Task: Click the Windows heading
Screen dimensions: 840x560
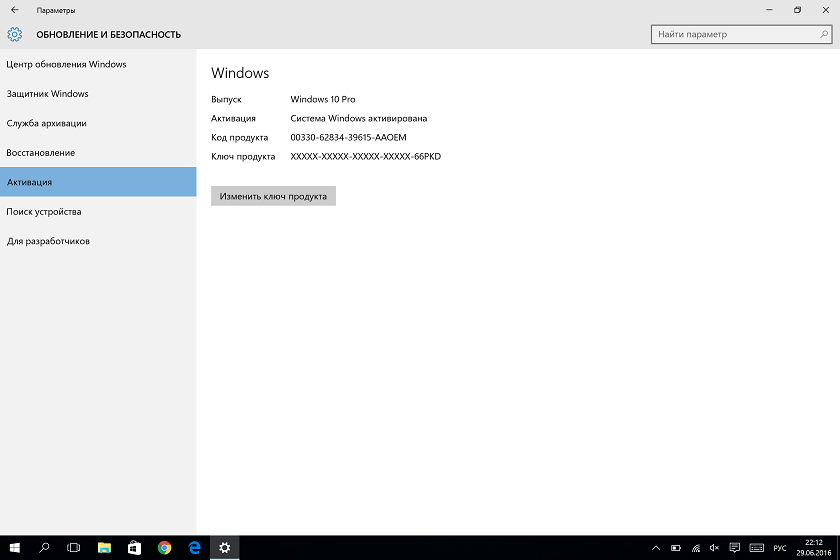Action: pyautogui.click(x=240, y=73)
